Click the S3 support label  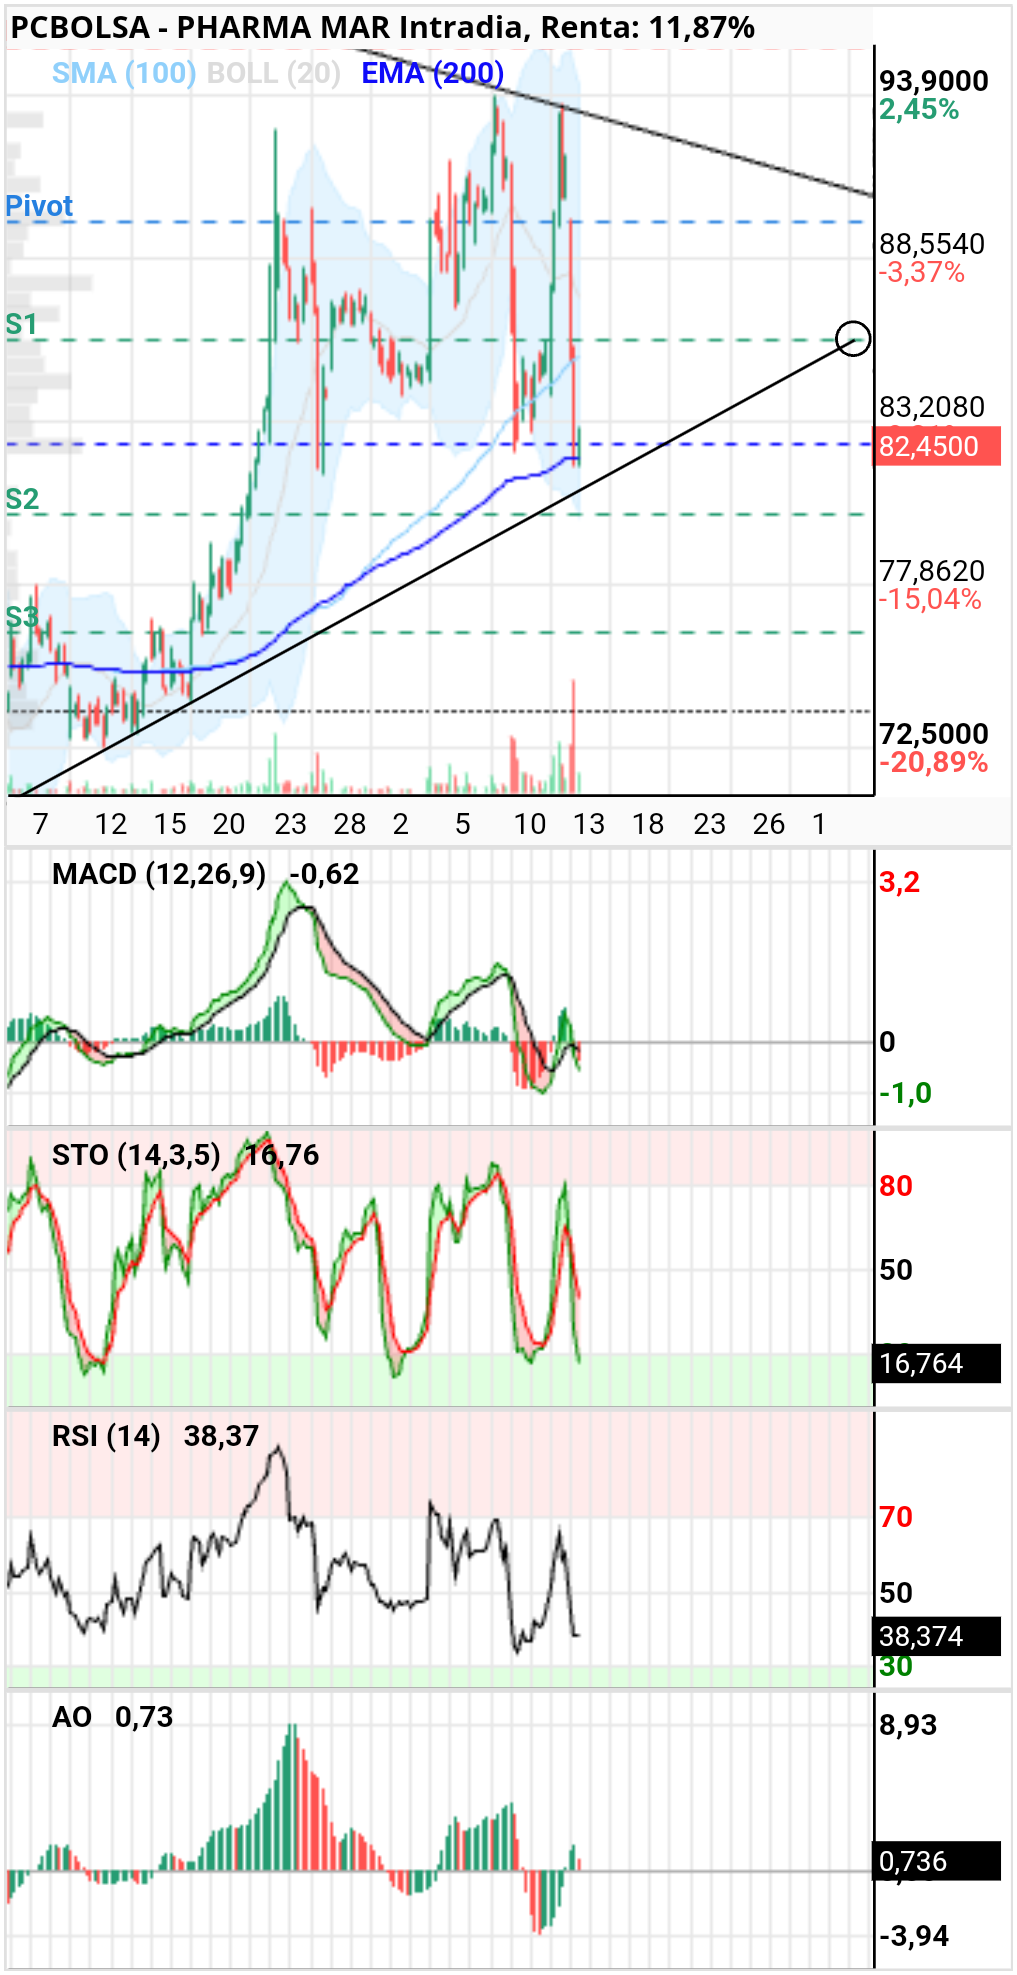22,617
